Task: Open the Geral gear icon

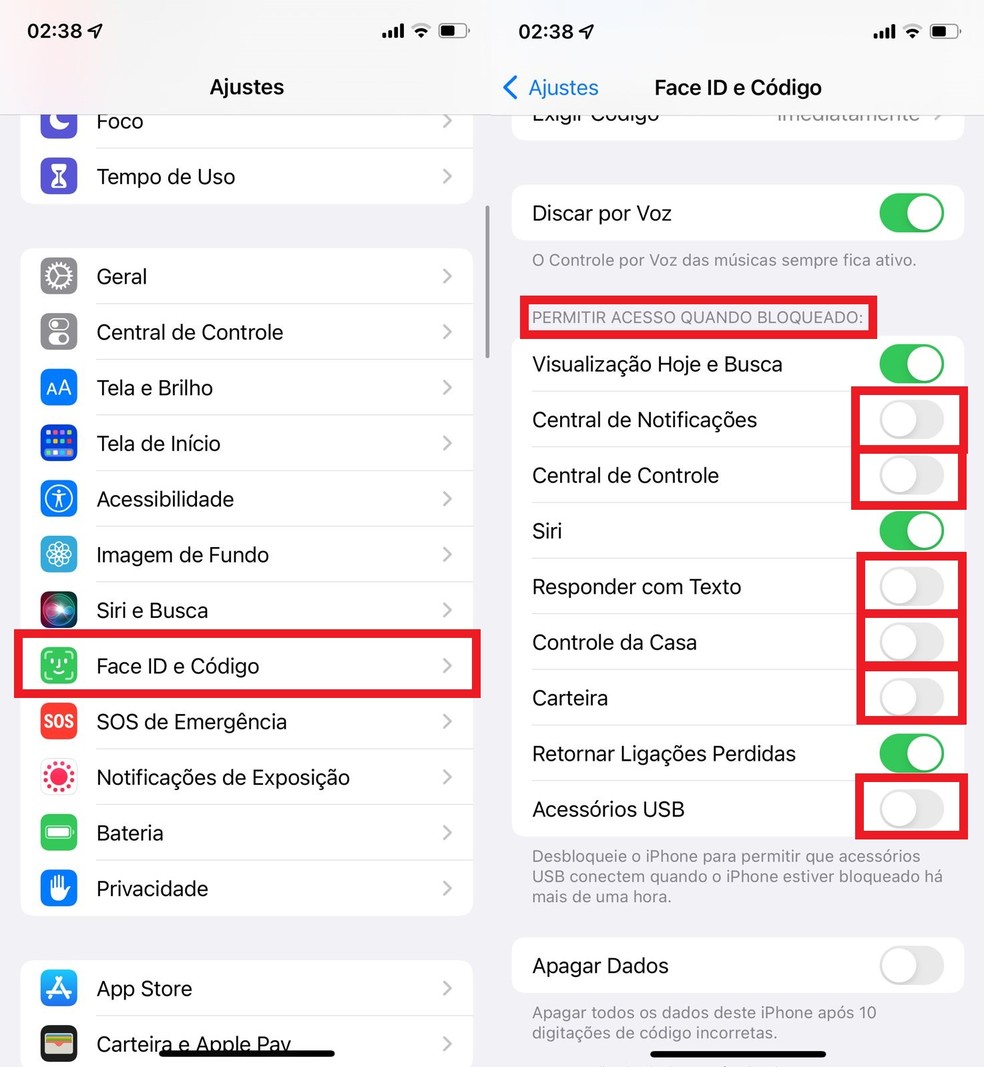Action: pos(59,276)
